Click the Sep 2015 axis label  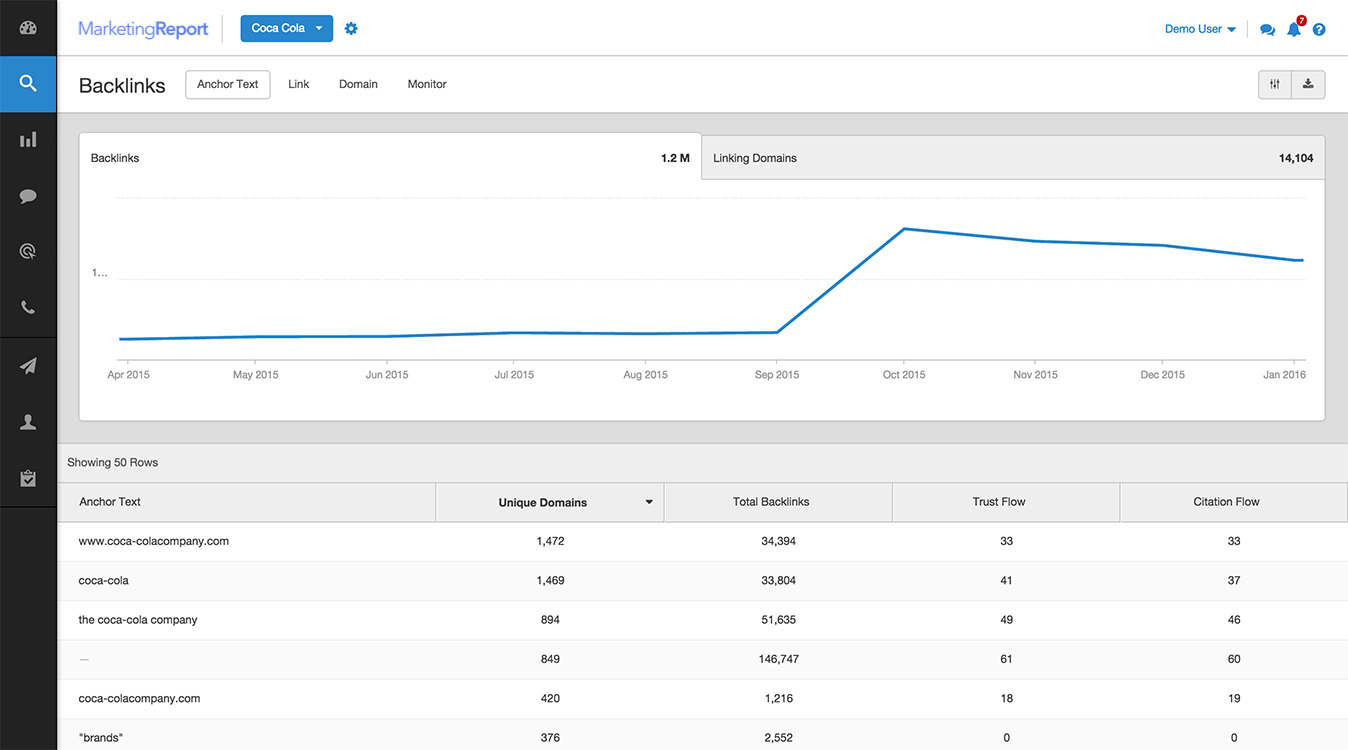pyautogui.click(x=777, y=375)
